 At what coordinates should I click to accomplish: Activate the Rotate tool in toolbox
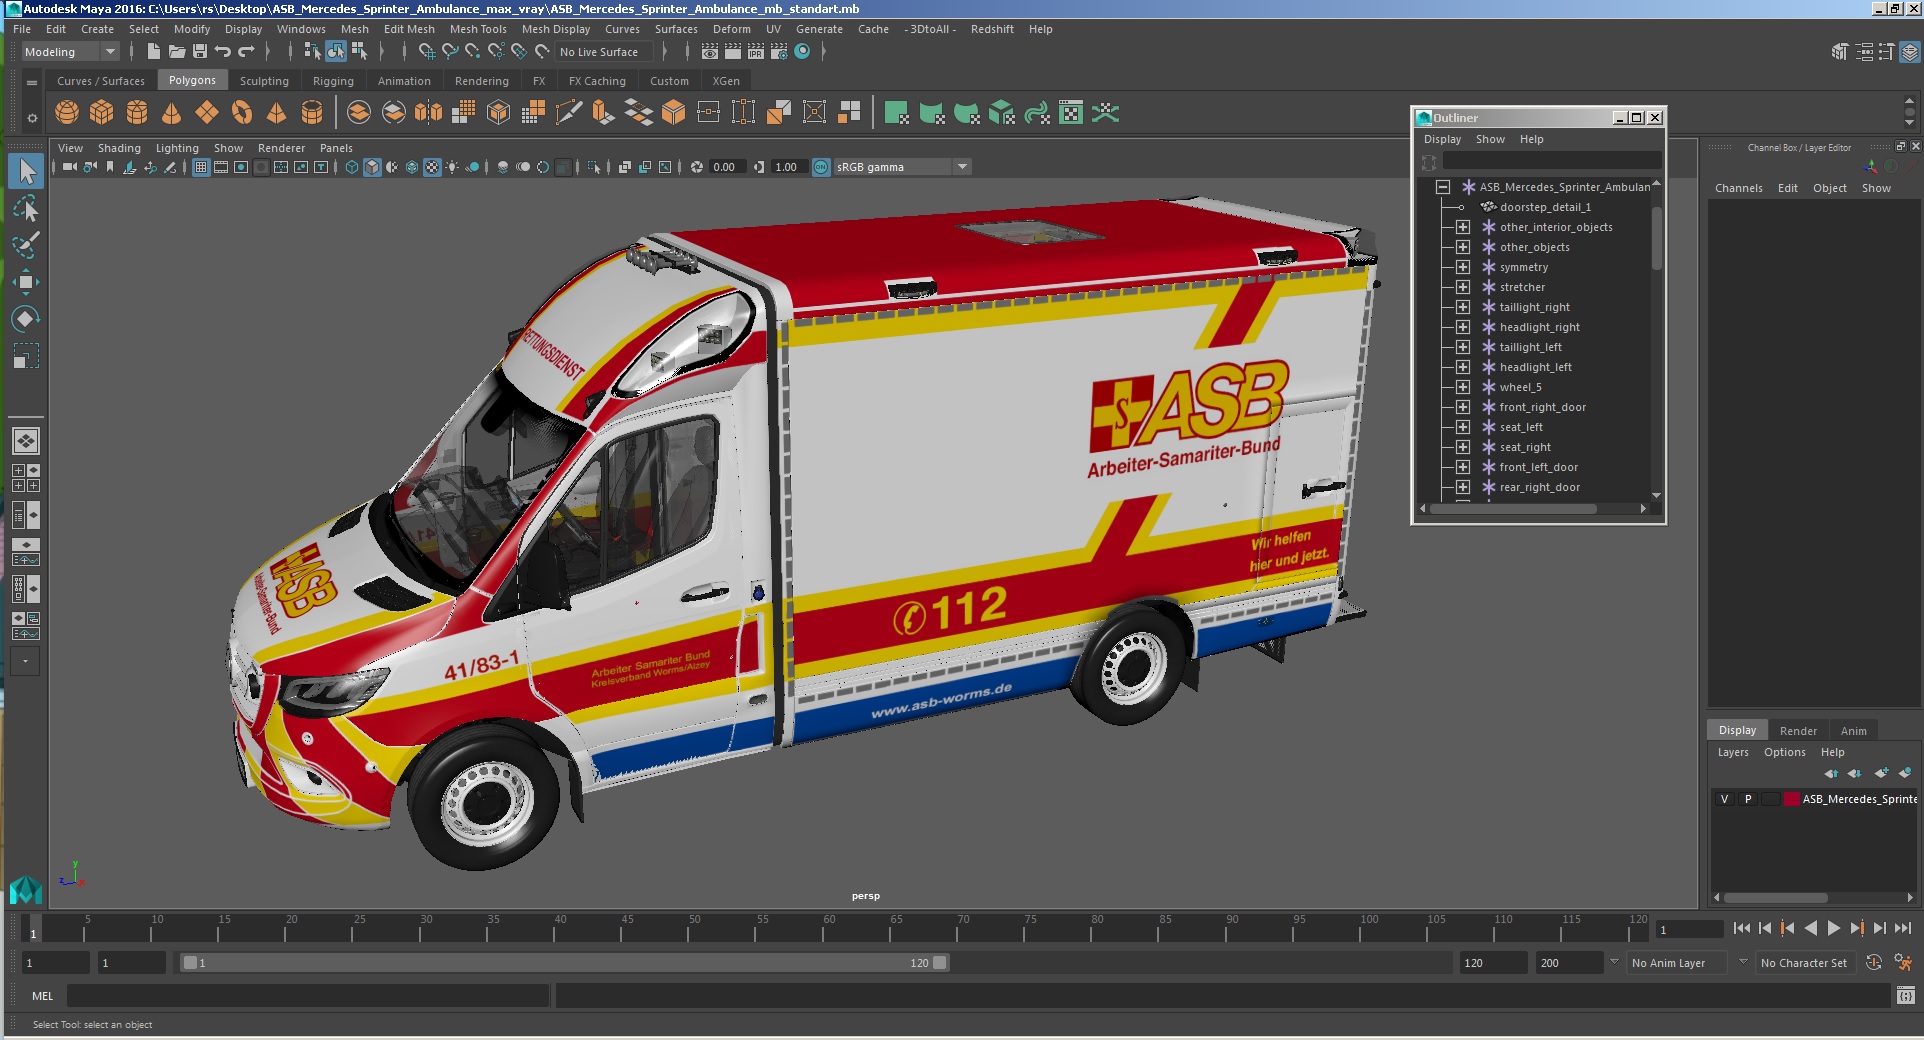click(x=26, y=319)
